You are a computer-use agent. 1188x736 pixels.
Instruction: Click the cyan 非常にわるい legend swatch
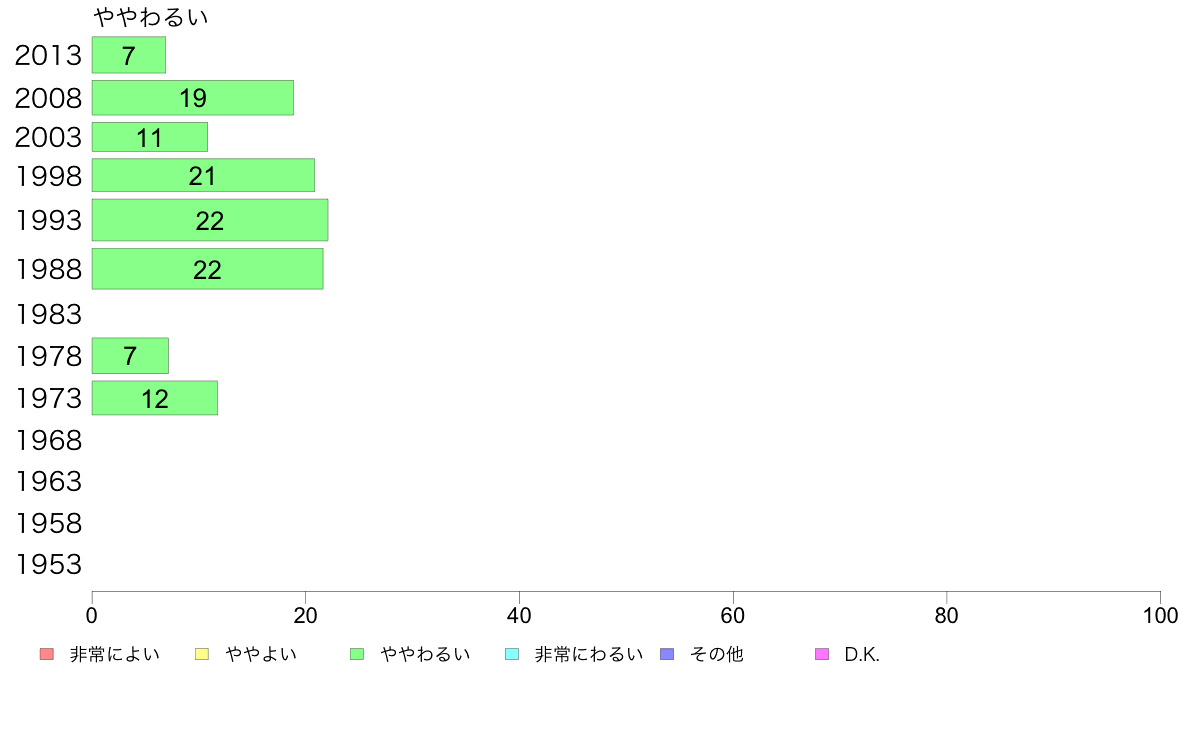click(x=512, y=654)
